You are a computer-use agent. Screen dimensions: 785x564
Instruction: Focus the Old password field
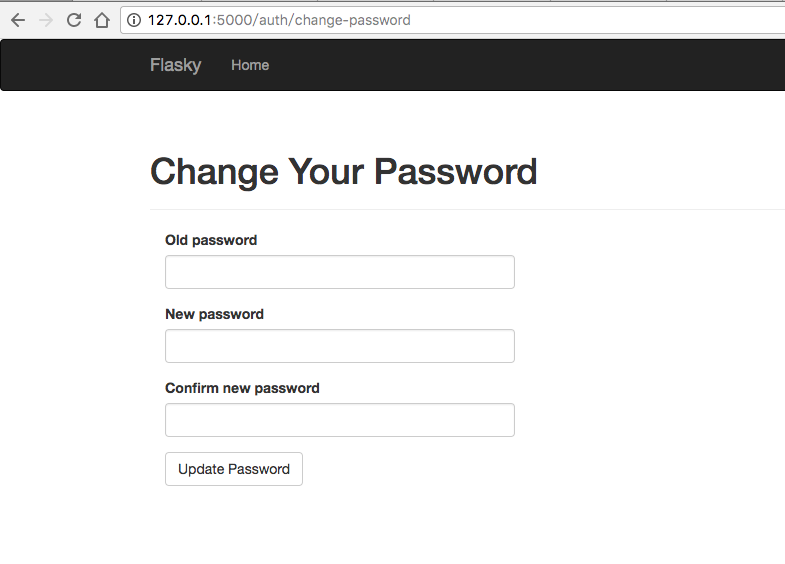339,272
